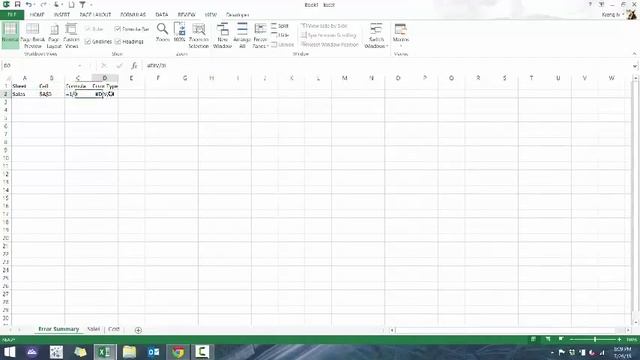
Task: Open Freeze Panes dropdown
Action: [x=260, y=36]
